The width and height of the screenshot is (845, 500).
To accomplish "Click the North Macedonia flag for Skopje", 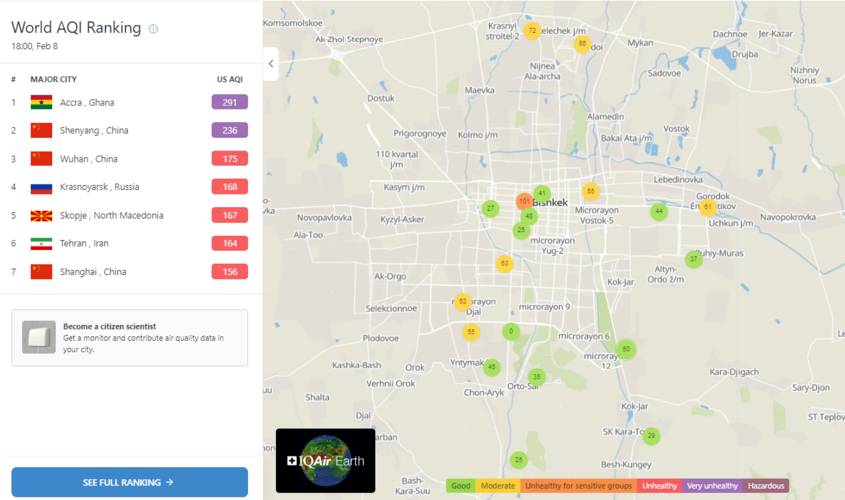I will pyautogui.click(x=41, y=215).
